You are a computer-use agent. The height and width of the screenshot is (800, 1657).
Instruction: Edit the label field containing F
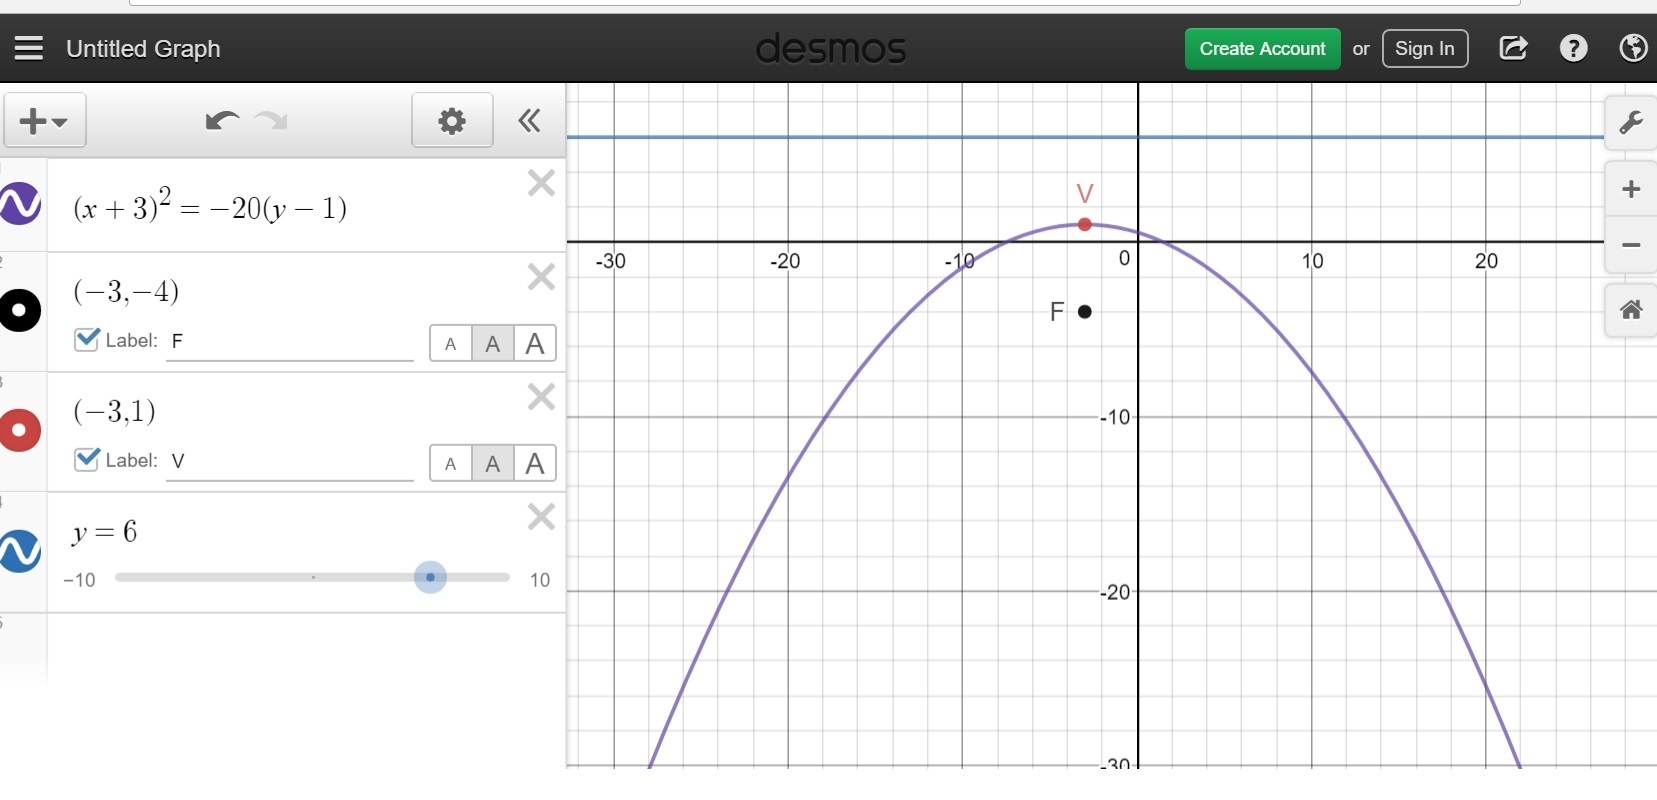pos(290,342)
